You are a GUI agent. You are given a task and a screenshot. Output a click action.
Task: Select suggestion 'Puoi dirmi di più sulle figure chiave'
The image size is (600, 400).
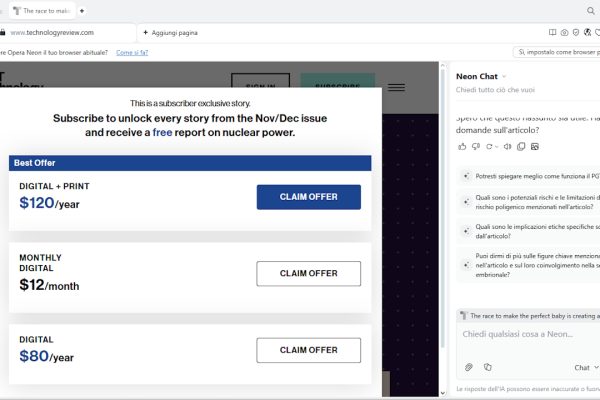530,265
